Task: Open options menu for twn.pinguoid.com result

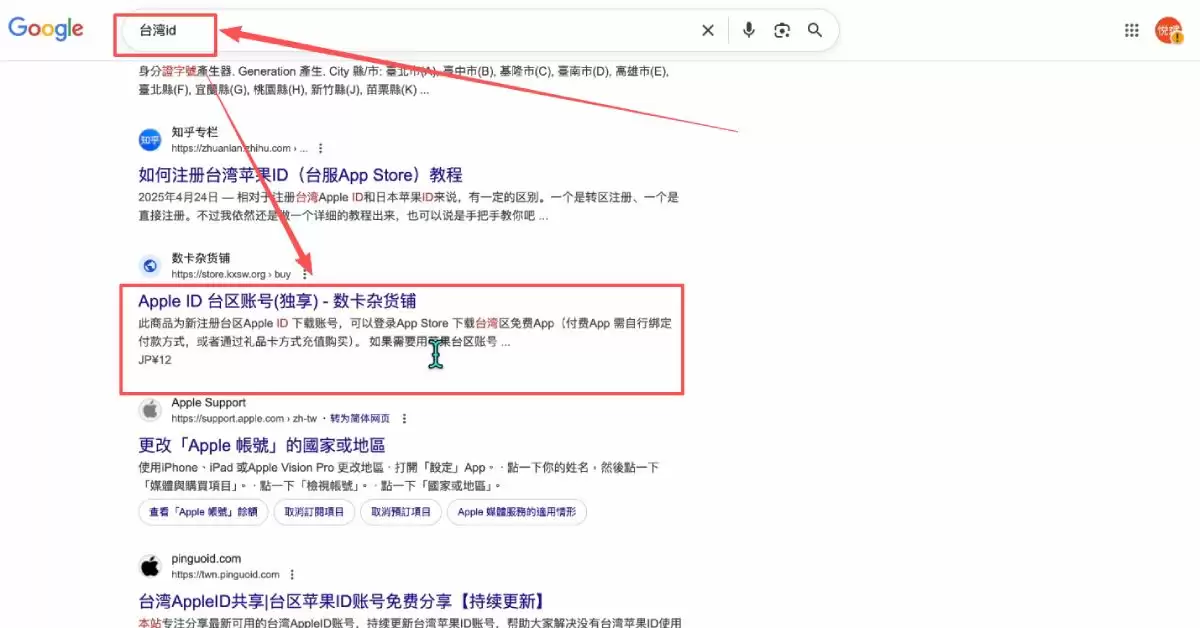Action: point(291,574)
